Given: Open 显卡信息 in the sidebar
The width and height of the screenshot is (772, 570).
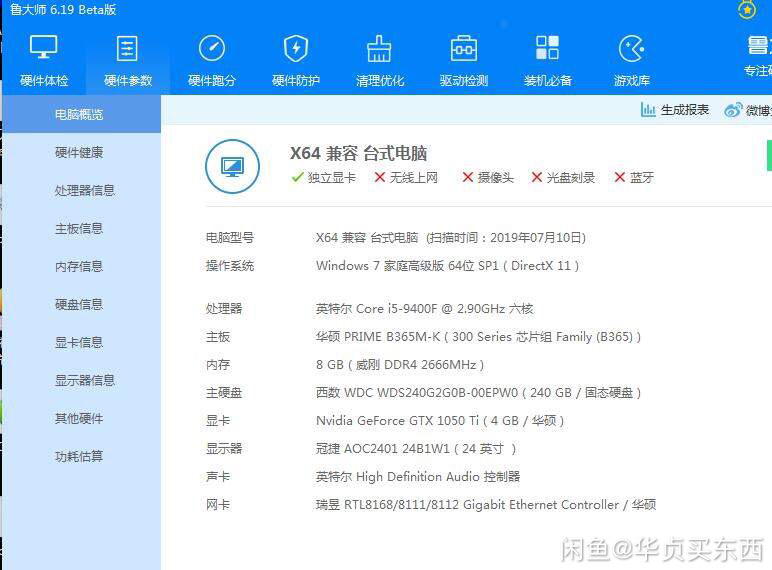Looking at the screenshot, I should coord(79,342).
